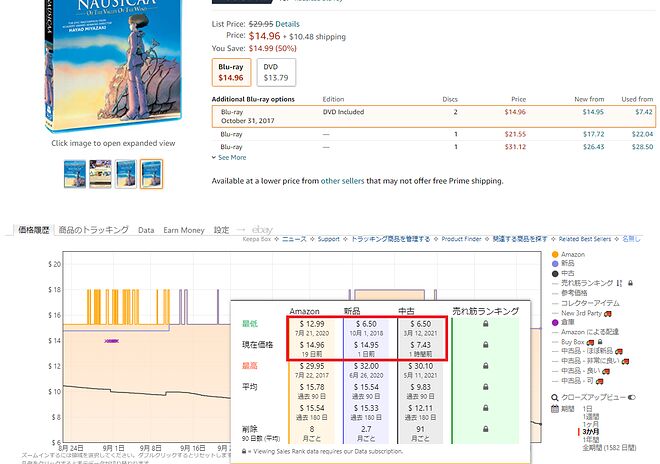Open the Earn Money tab

coord(184,230)
